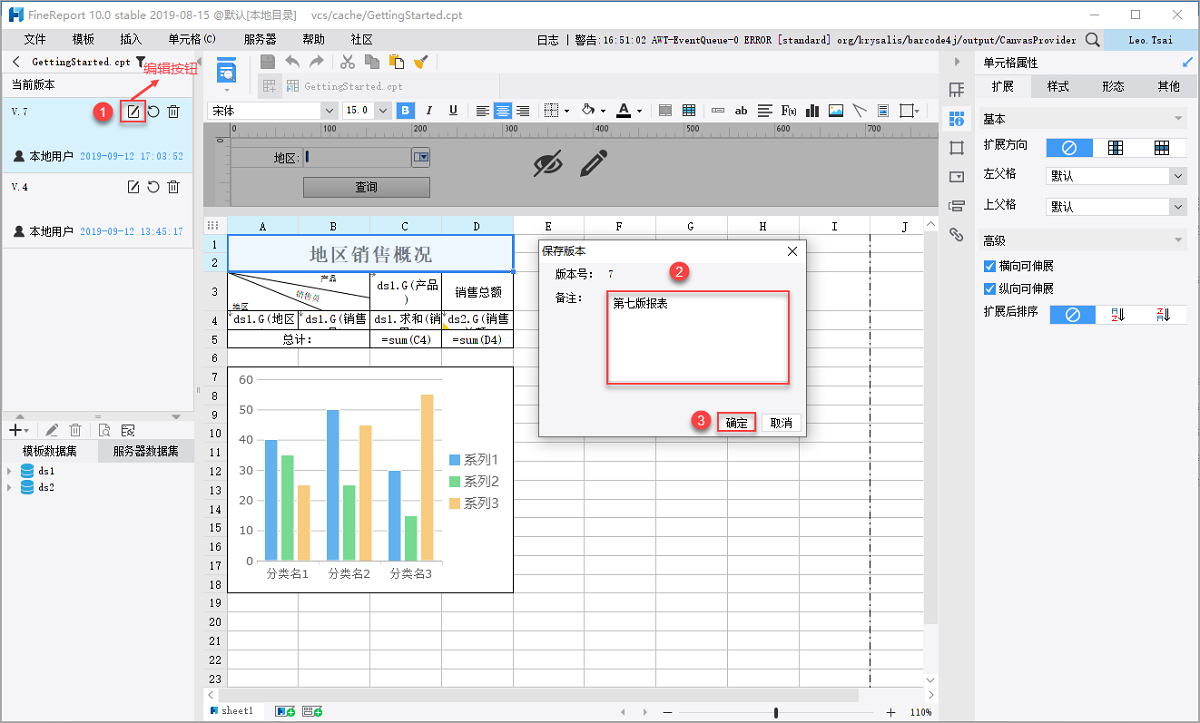Click the Leo.Tsai user account button
This screenshot has height=723, width=1200.
pyautogui.click(x=1151, y=40)
